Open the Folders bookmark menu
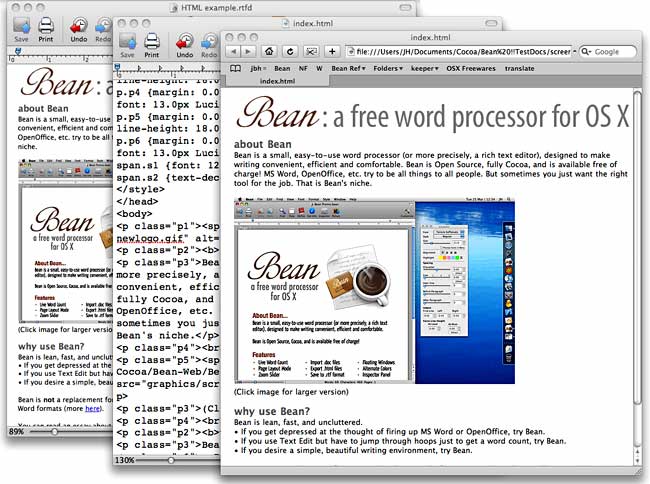Screen dimensions: 650x484 click(388, 68)
